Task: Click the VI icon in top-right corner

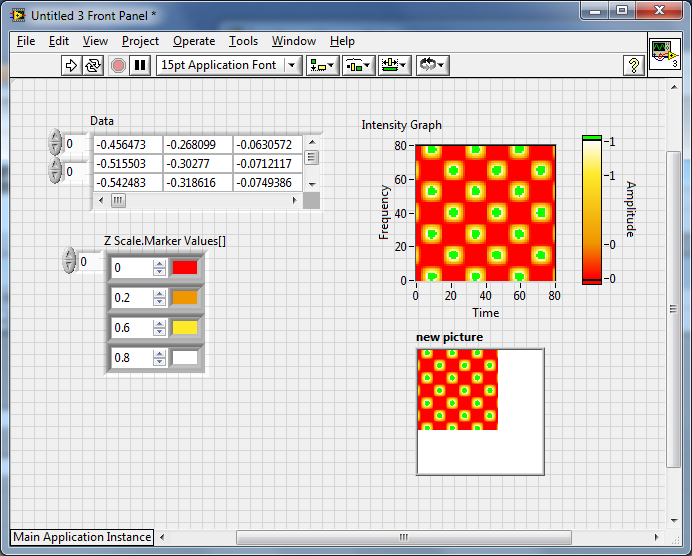Action: point(665,54)
